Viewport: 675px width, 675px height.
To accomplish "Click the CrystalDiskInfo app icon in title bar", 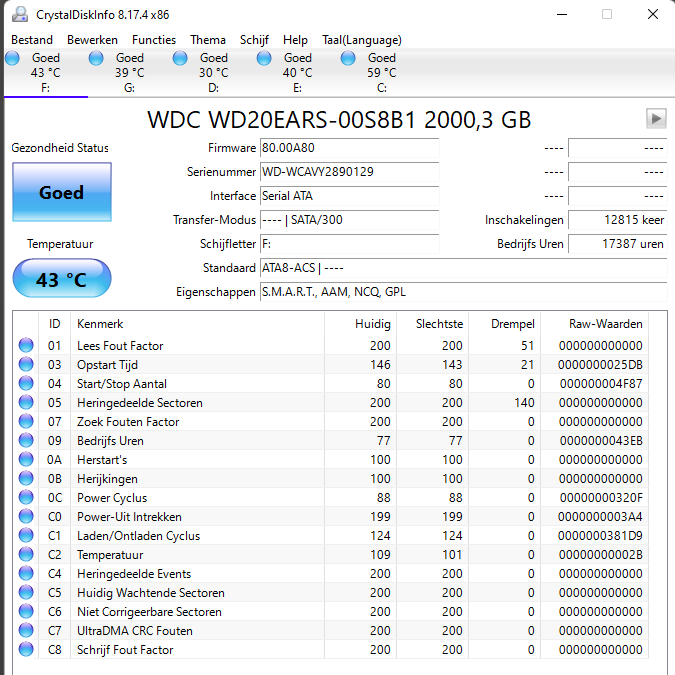I will click(x=20, y=15).
